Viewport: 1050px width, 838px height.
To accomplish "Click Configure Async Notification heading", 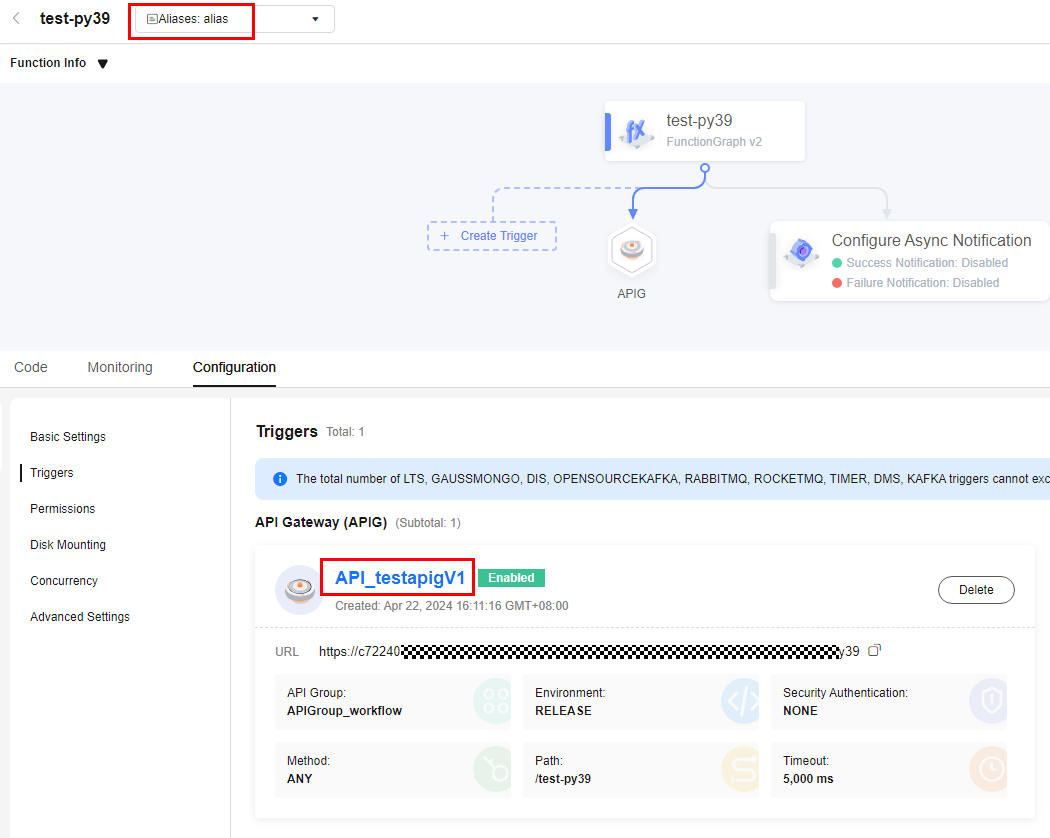I will (x=931, y=240).
